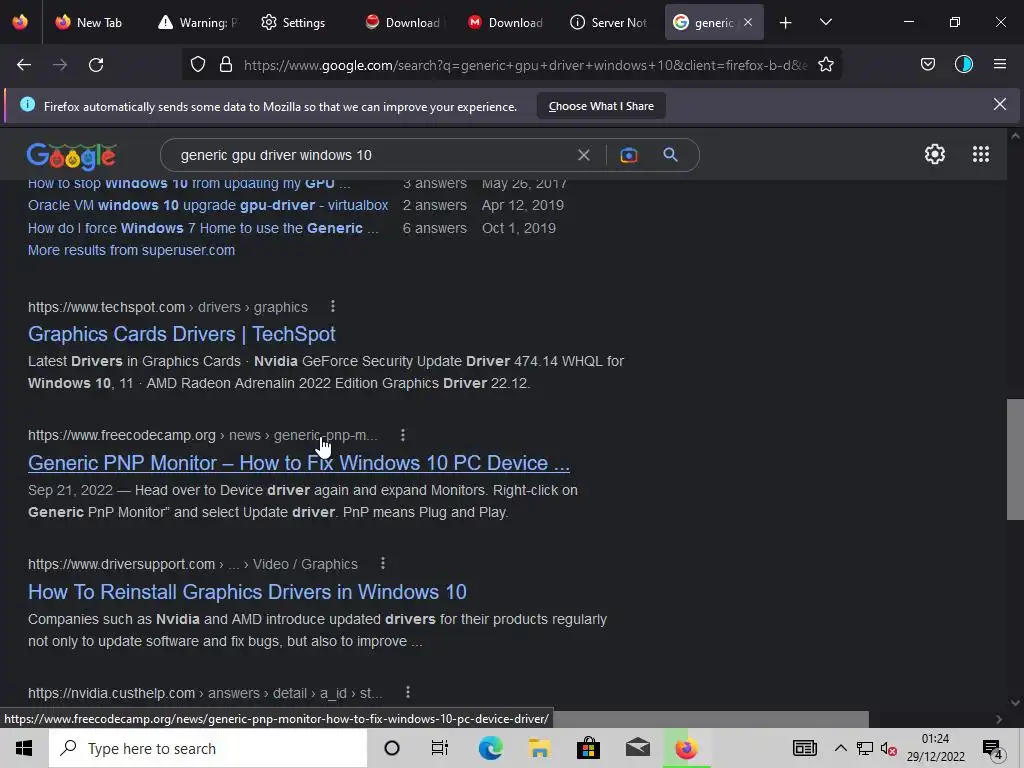Close the Google search tab
The height and width of the screenshot is (768, 1024).
point(748,22)
